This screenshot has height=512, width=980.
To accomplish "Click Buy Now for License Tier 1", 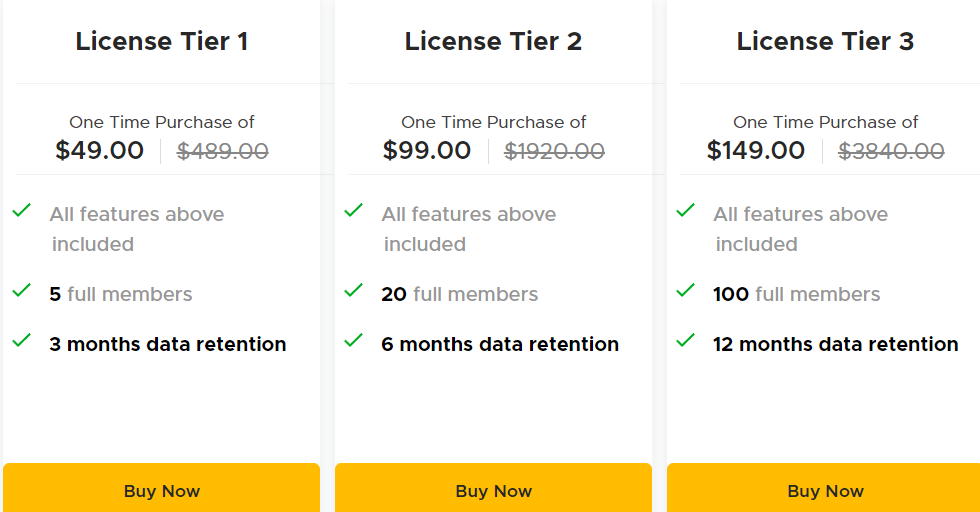I will 161,490.
